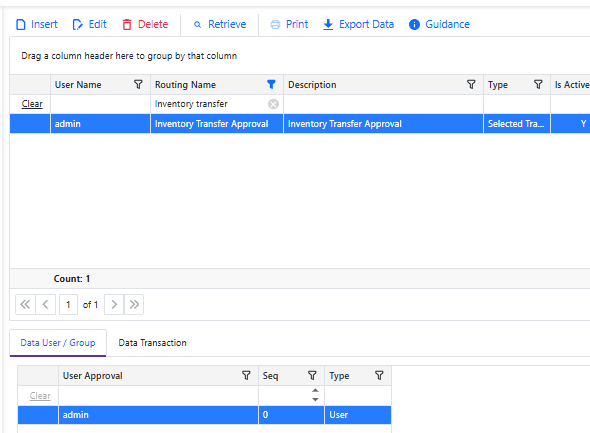Click the Delete button label
This screenshot has height=433, width=590.
pos(153,24)
